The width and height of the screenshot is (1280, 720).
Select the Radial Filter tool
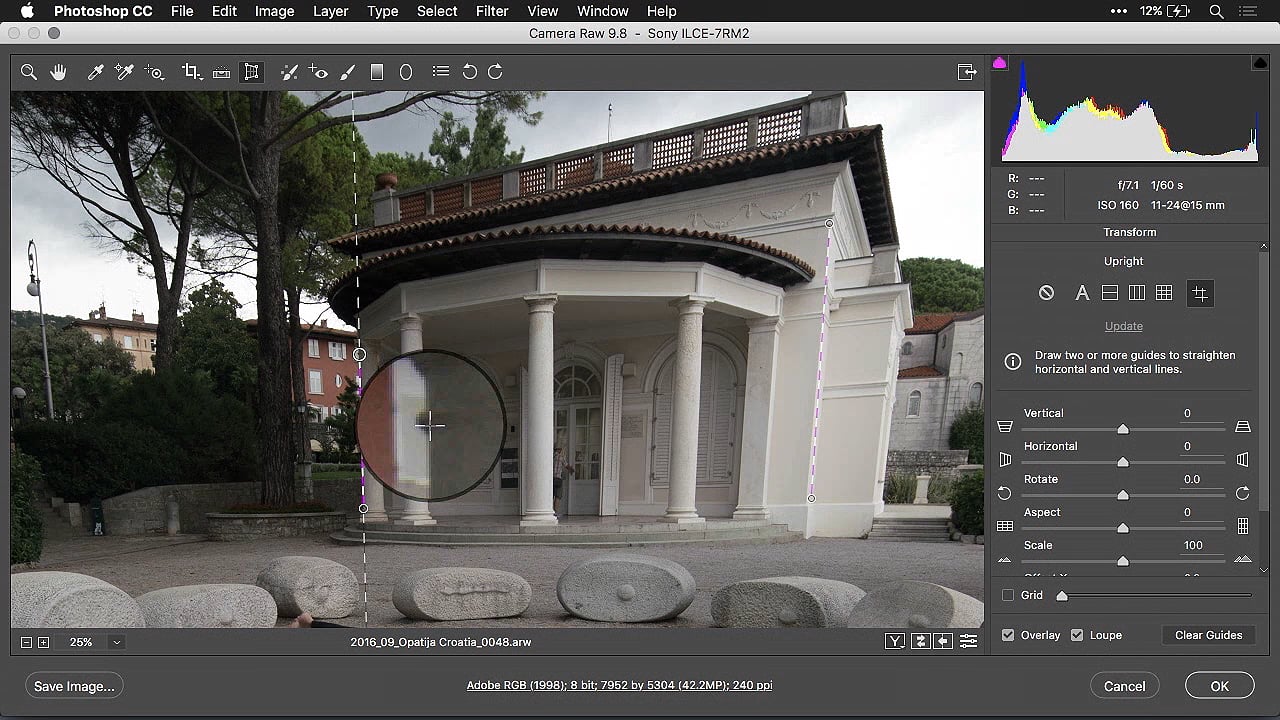406,72
